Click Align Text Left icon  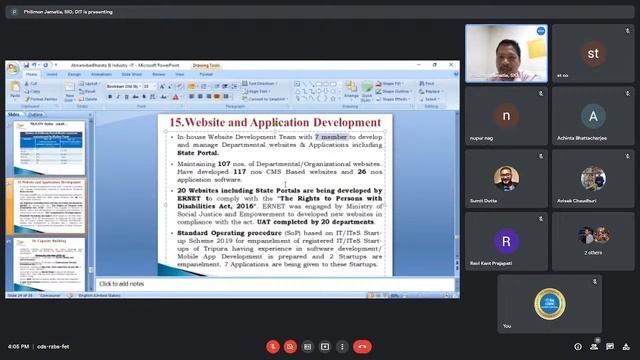191,97
